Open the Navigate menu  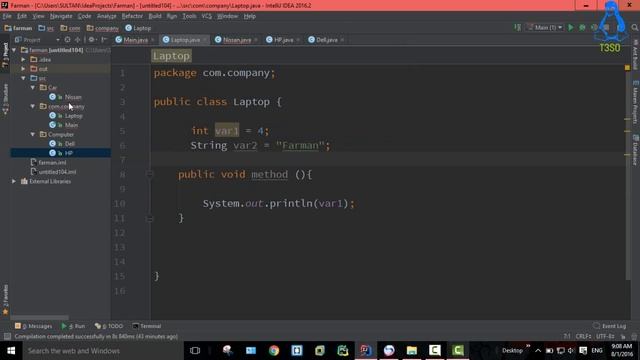[x=61, y=16]
